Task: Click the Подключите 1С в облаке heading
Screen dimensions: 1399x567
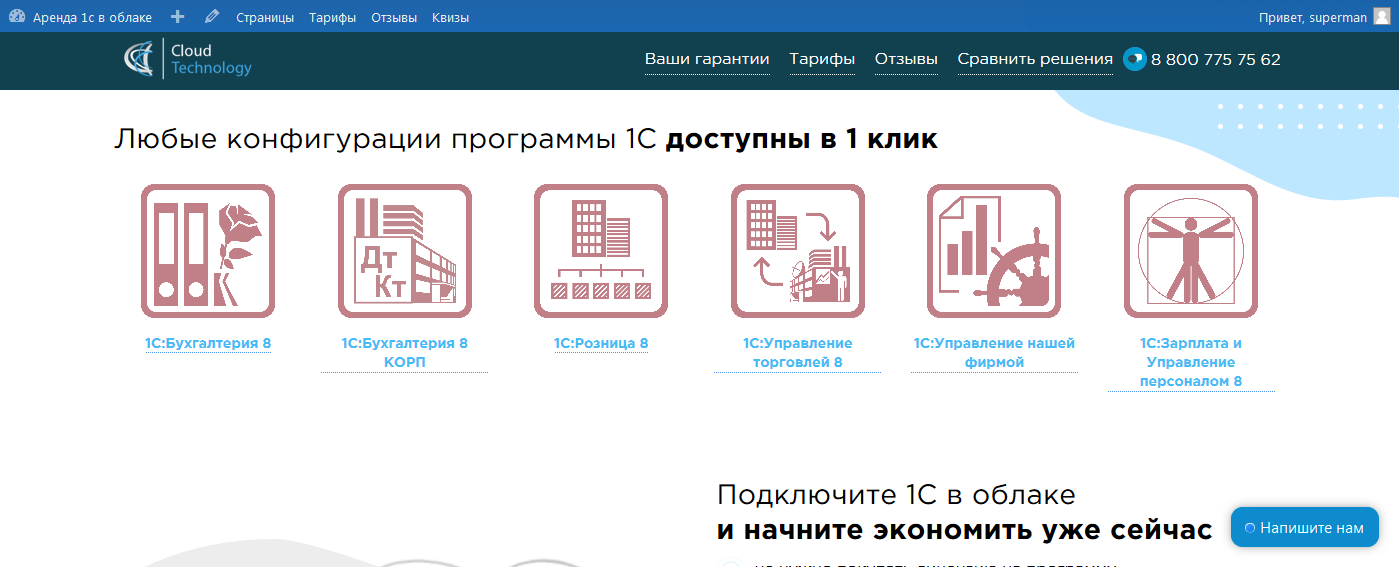Action: coord(896,495)
